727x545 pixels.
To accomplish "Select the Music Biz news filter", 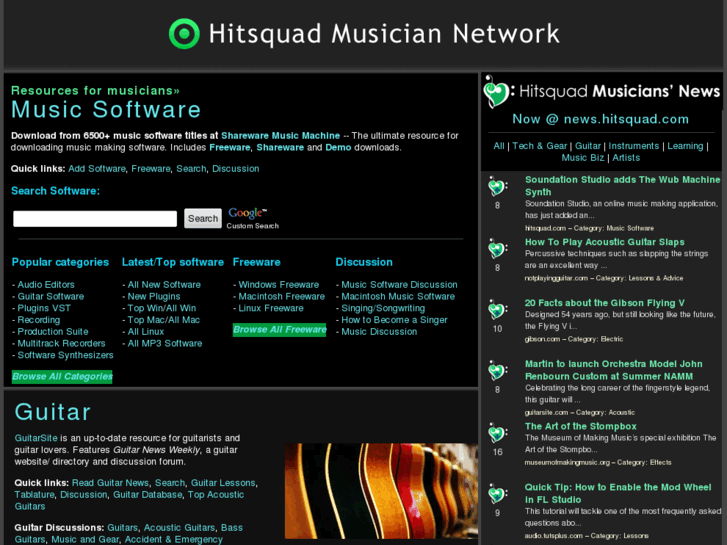I will [583, 158].
